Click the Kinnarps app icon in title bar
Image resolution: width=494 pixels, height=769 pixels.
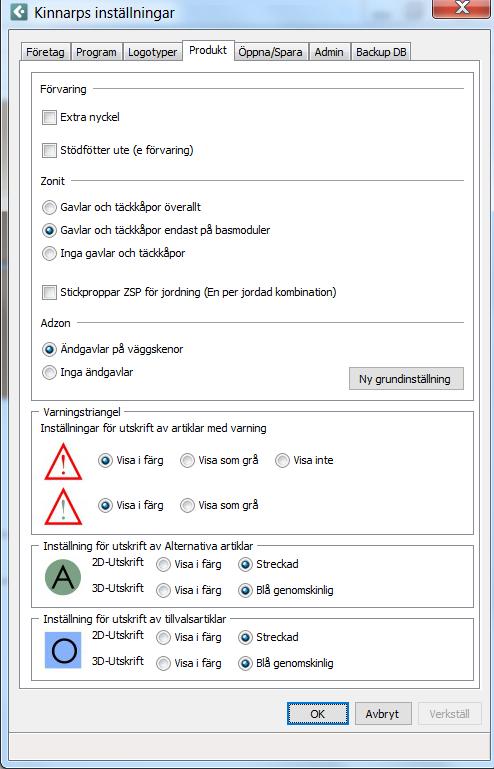tap(19, 12)
